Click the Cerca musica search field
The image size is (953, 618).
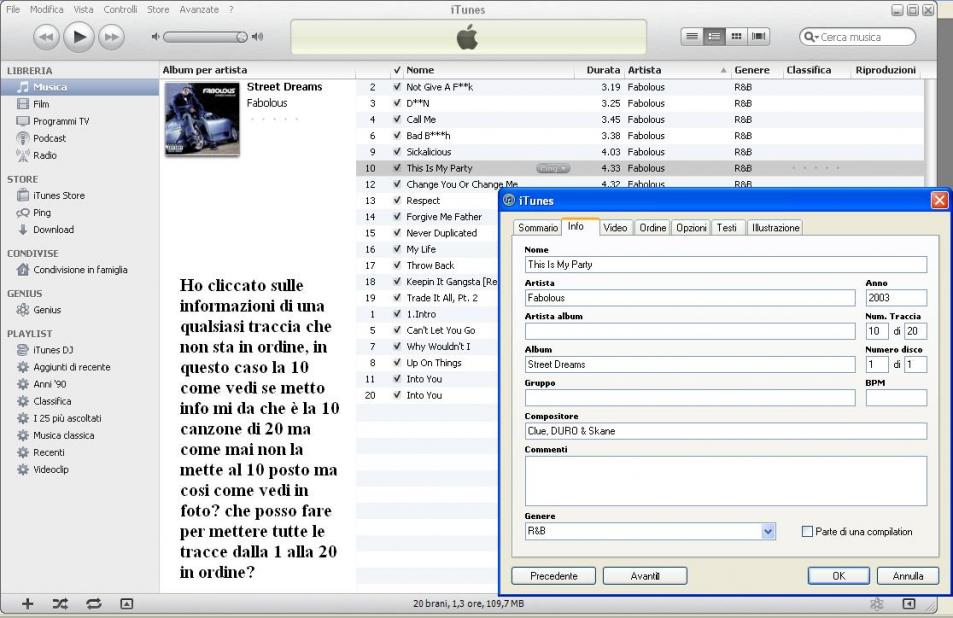[x=858, y=37]
